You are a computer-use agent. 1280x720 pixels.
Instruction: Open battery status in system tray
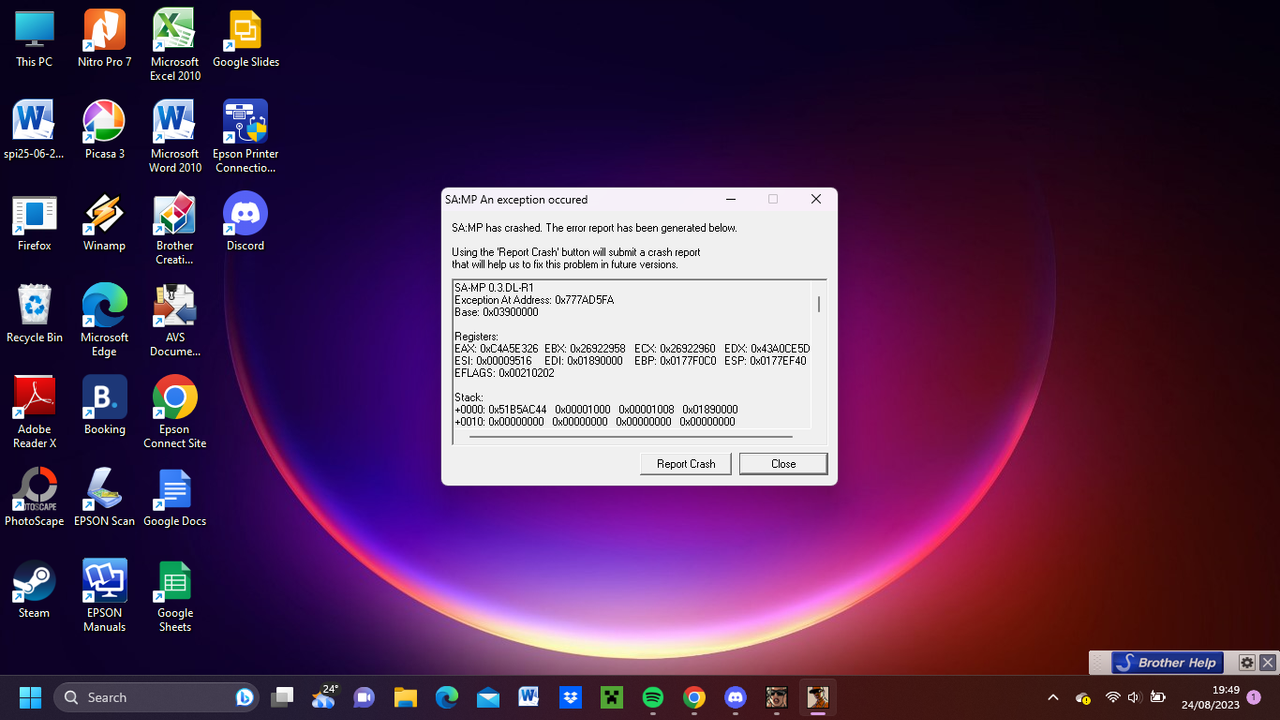[1158, 697]
